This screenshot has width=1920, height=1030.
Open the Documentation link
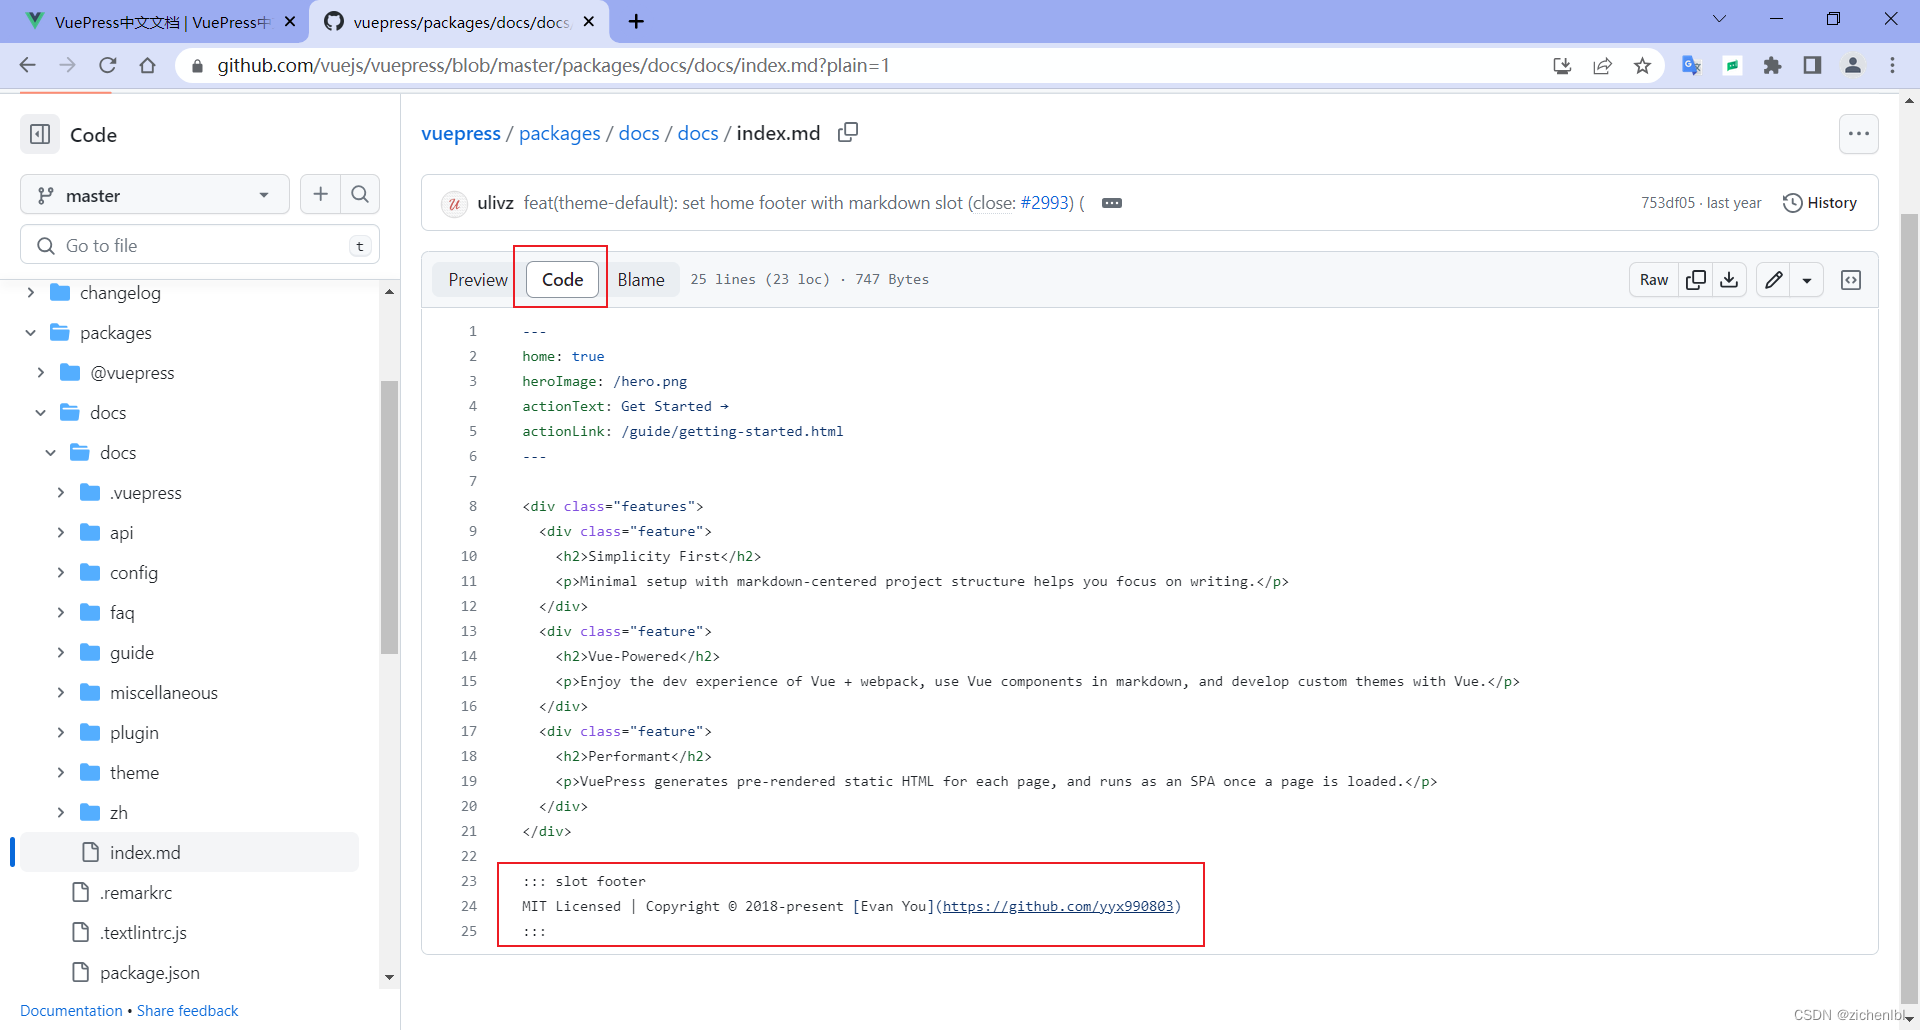[x=71, y=1011]
